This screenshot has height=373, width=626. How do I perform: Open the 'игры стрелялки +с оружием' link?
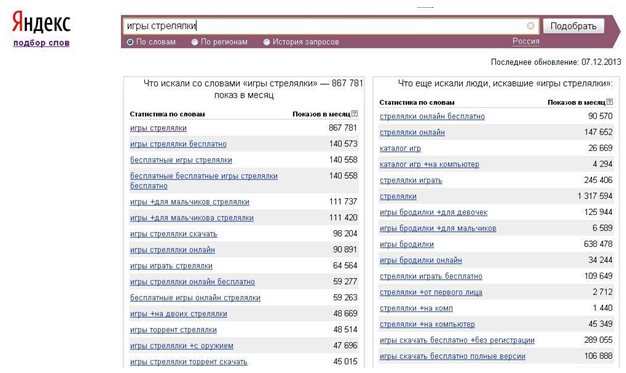(182, 346)
